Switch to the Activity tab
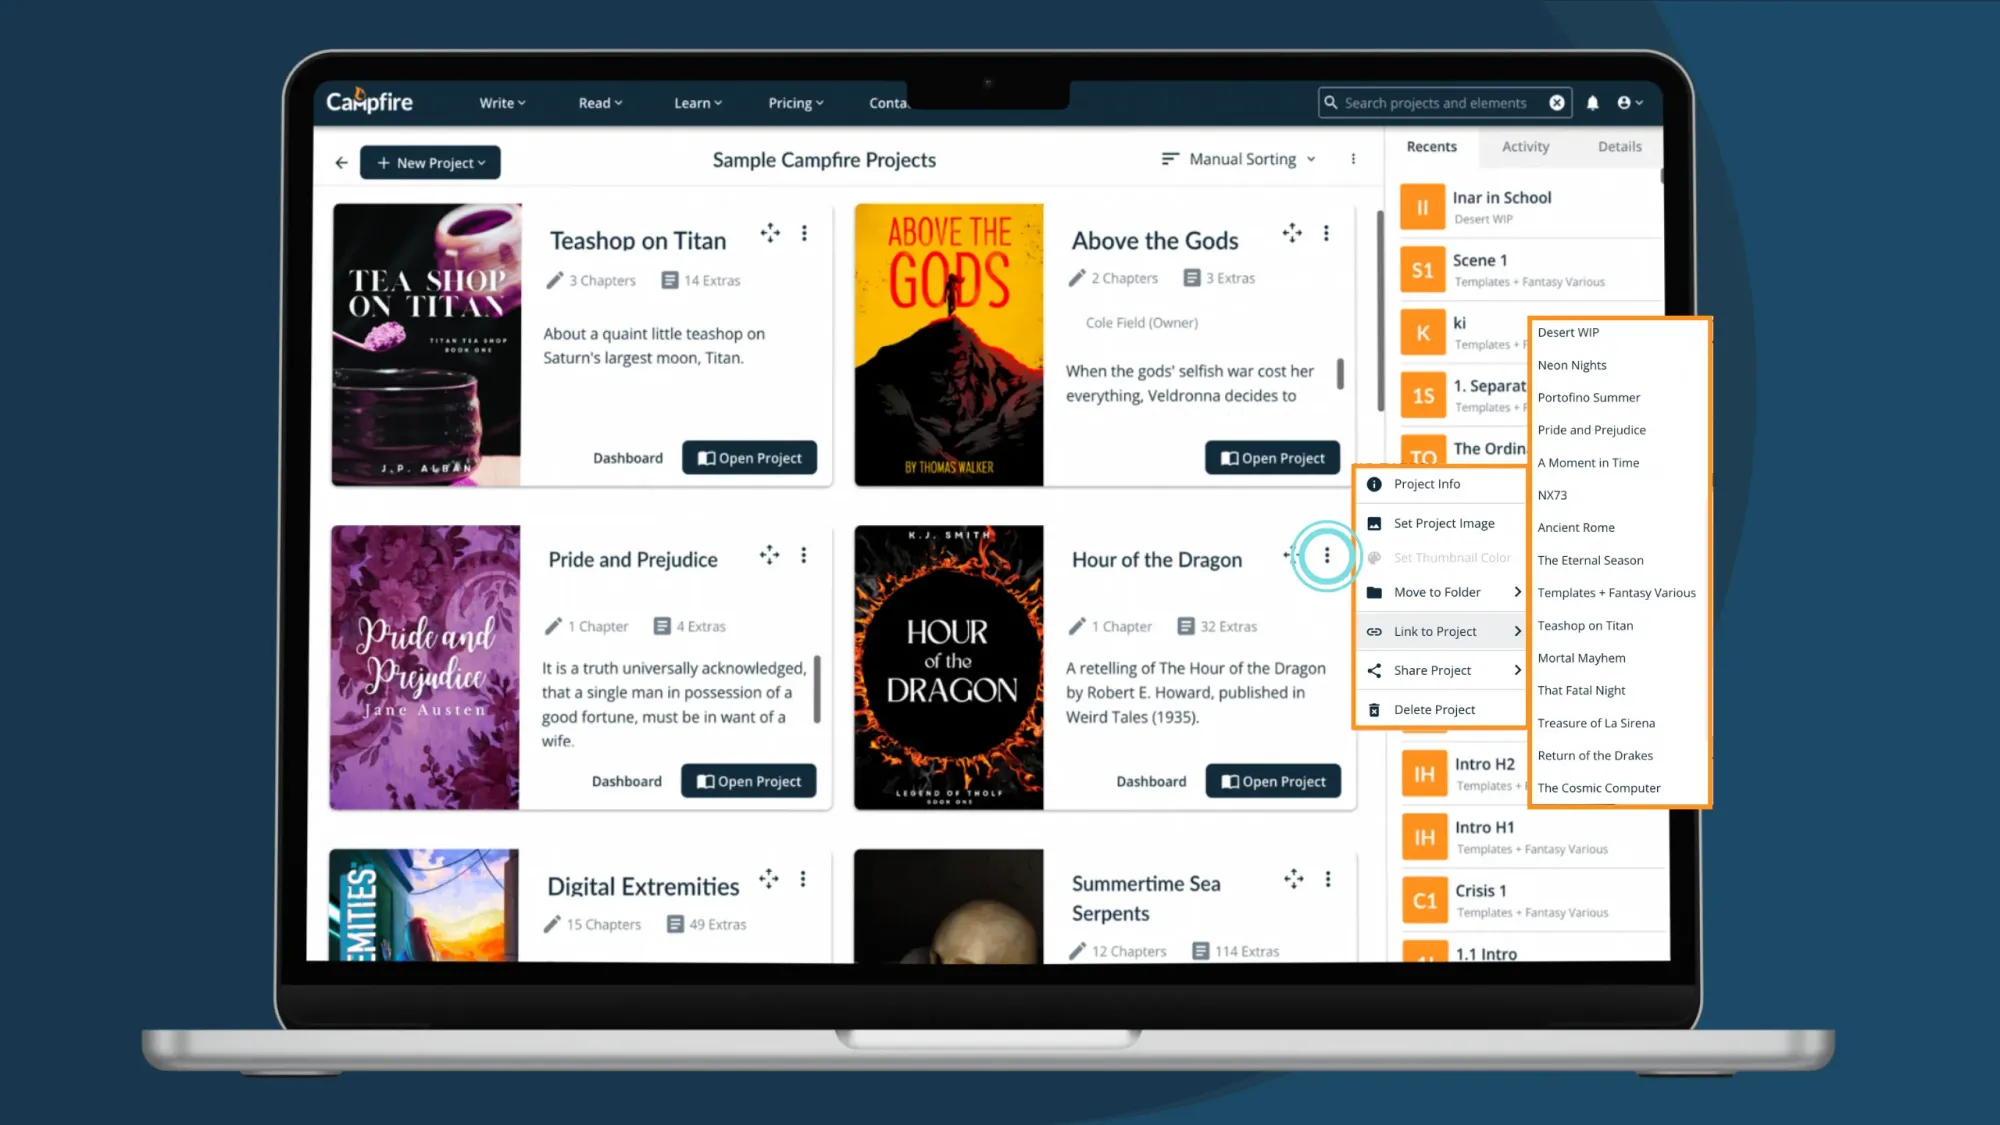The height and width of the screenshot is (1125, 2000). click(1525, 146)
